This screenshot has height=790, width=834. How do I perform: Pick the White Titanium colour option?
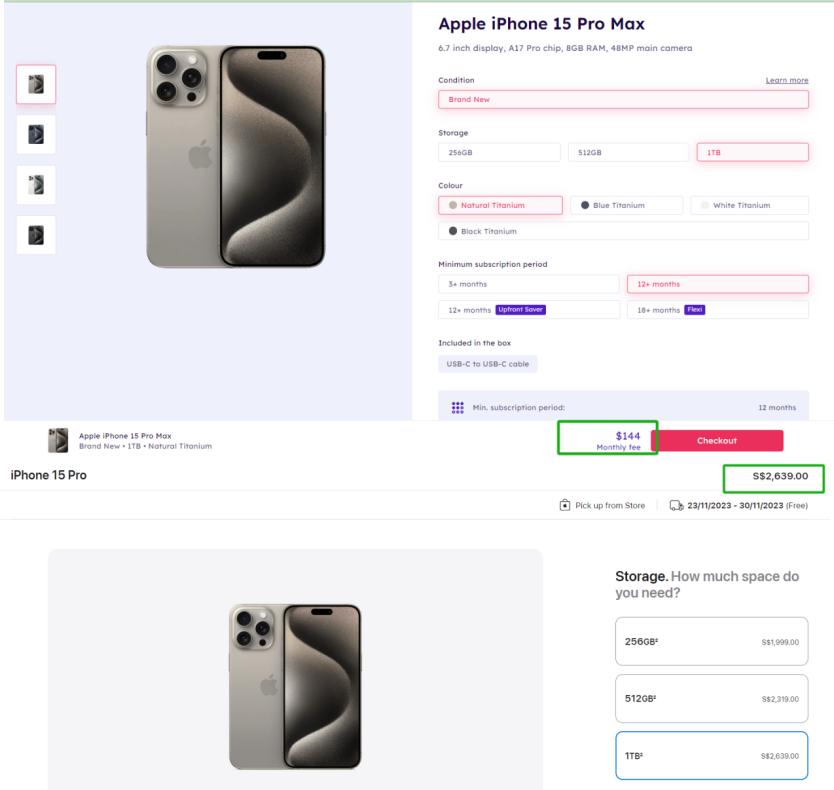[749, 205]
